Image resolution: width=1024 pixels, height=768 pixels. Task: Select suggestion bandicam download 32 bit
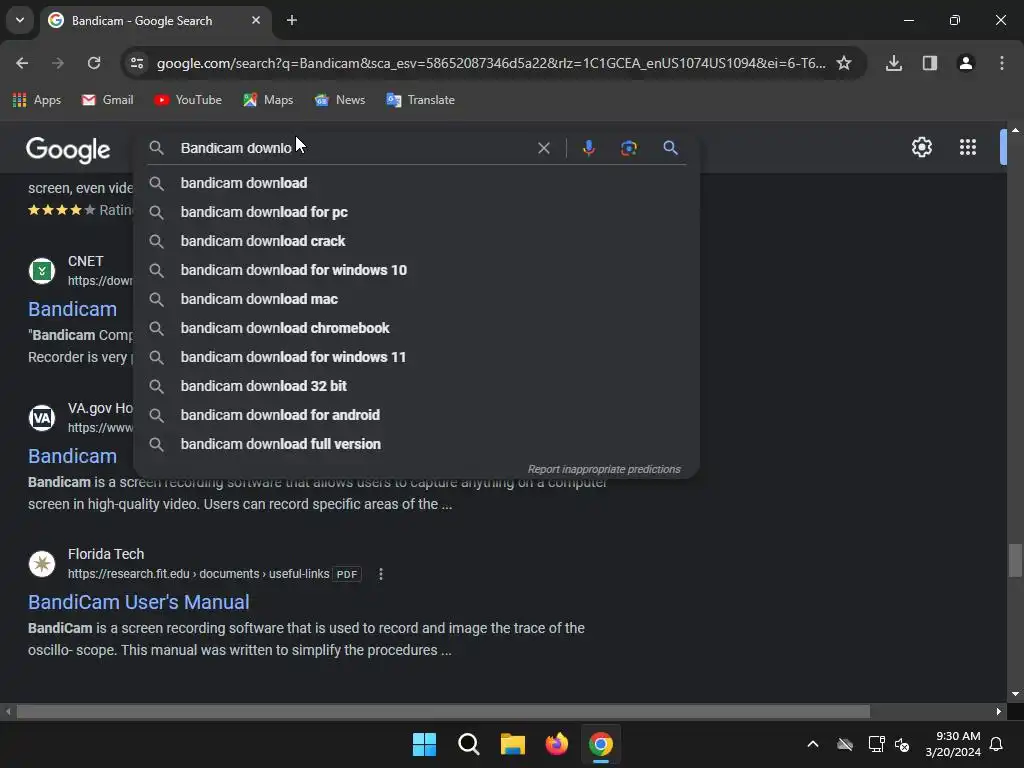coord(416,386)
